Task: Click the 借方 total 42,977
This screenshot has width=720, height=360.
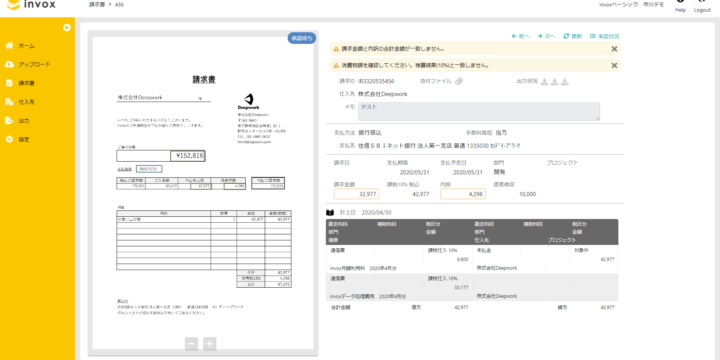Action: (x=461, y=307)
